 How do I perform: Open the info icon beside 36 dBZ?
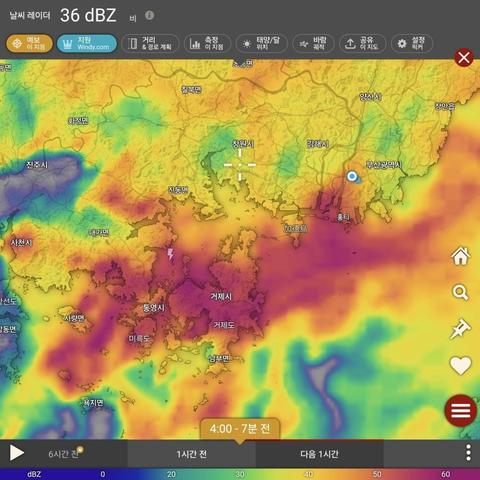pyautogui.click(x=150, y=15)
